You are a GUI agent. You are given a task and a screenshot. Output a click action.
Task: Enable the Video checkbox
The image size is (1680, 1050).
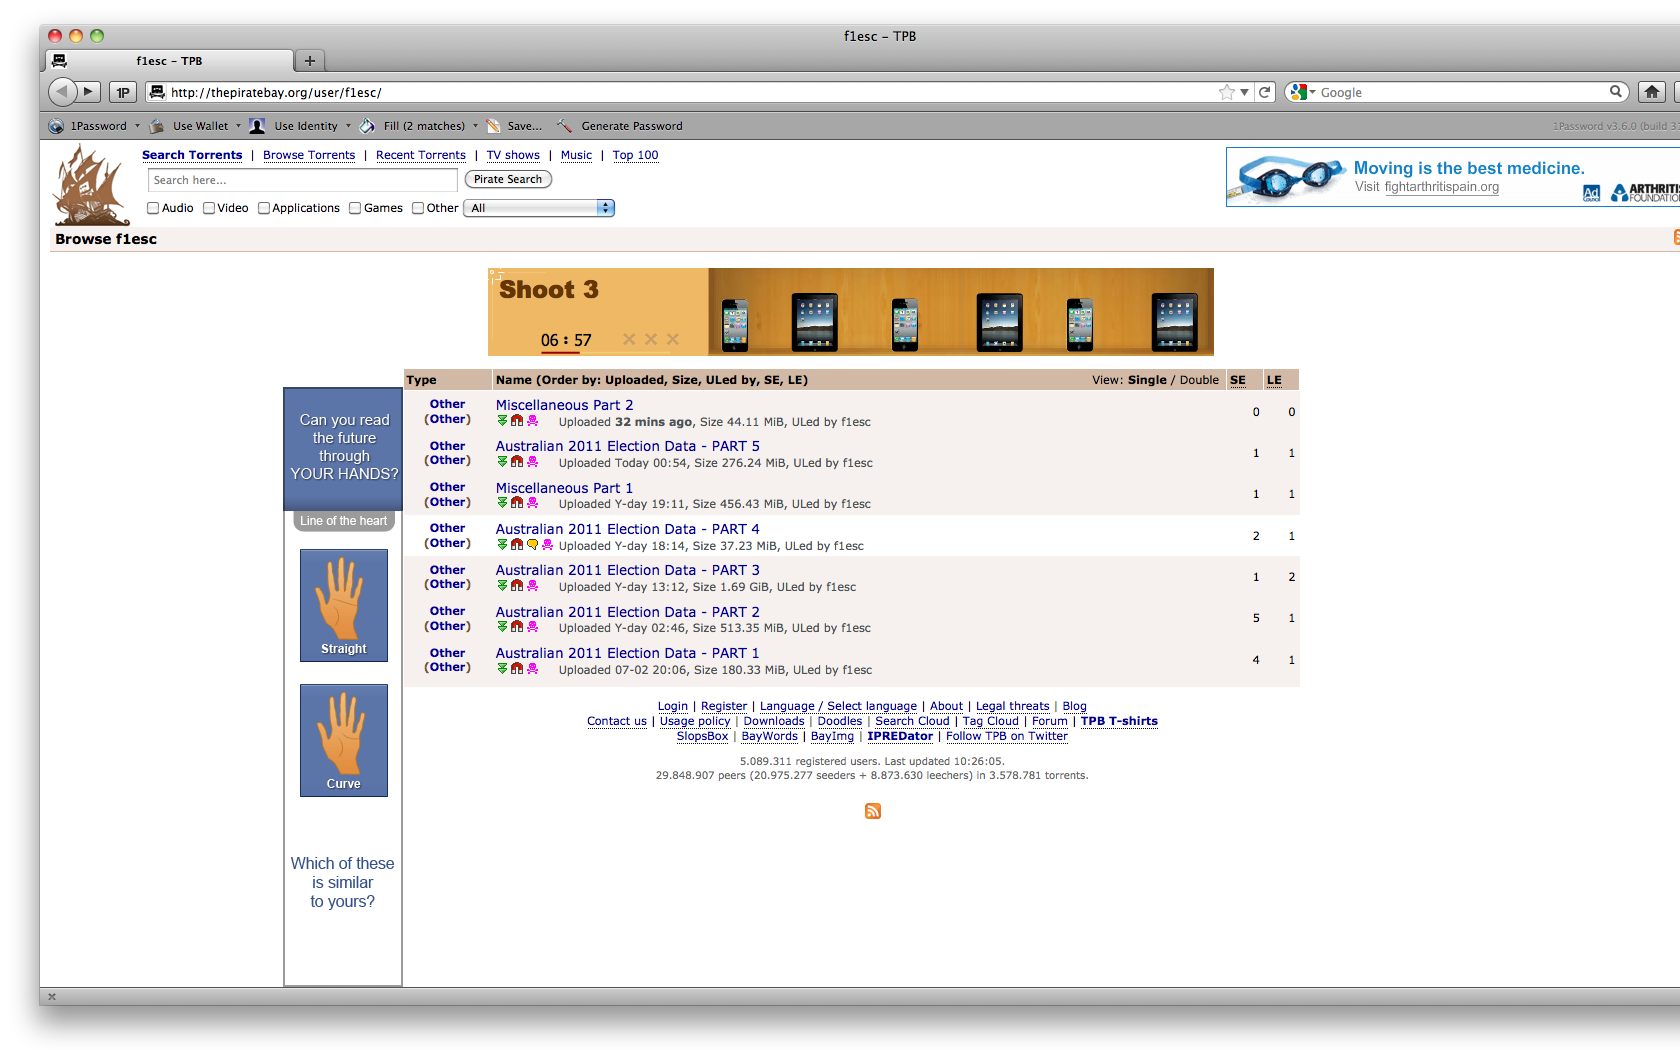point(209,208)
